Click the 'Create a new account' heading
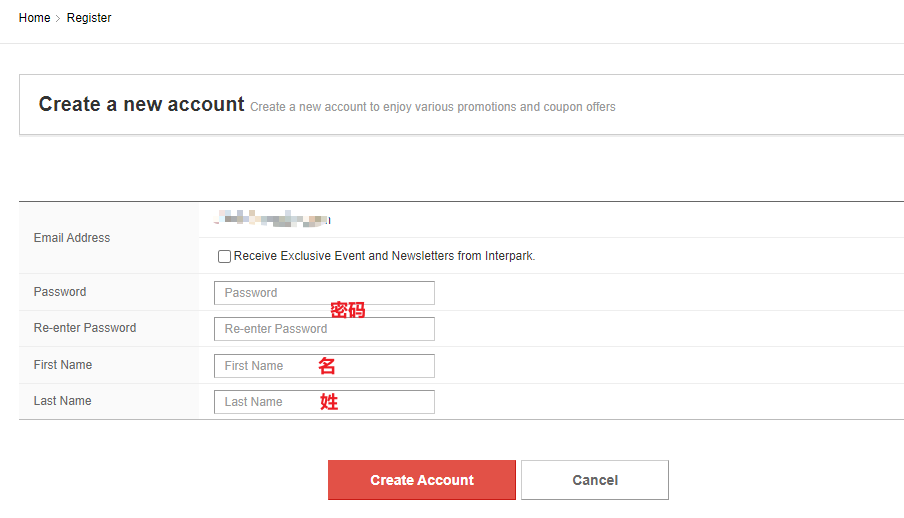 tap(141, 104)
